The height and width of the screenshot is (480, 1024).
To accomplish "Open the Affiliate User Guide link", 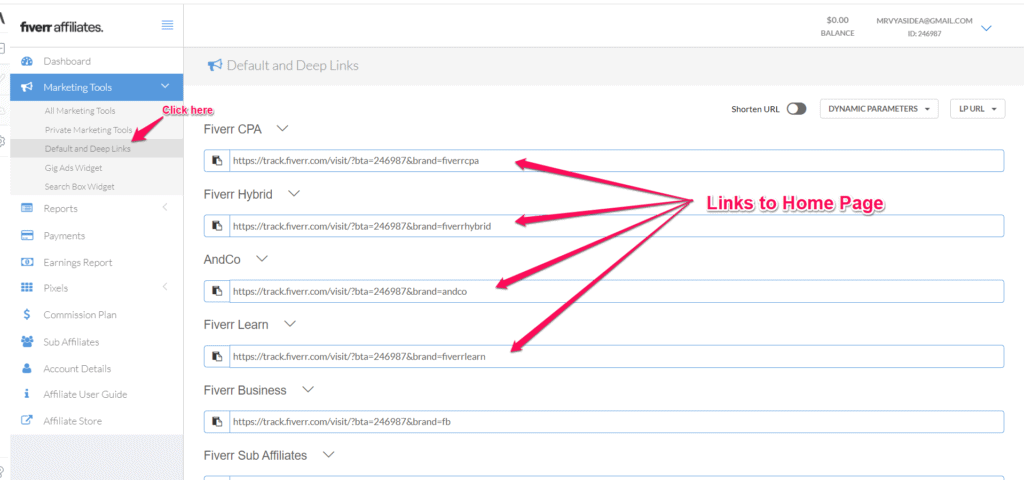I will 85,395.
